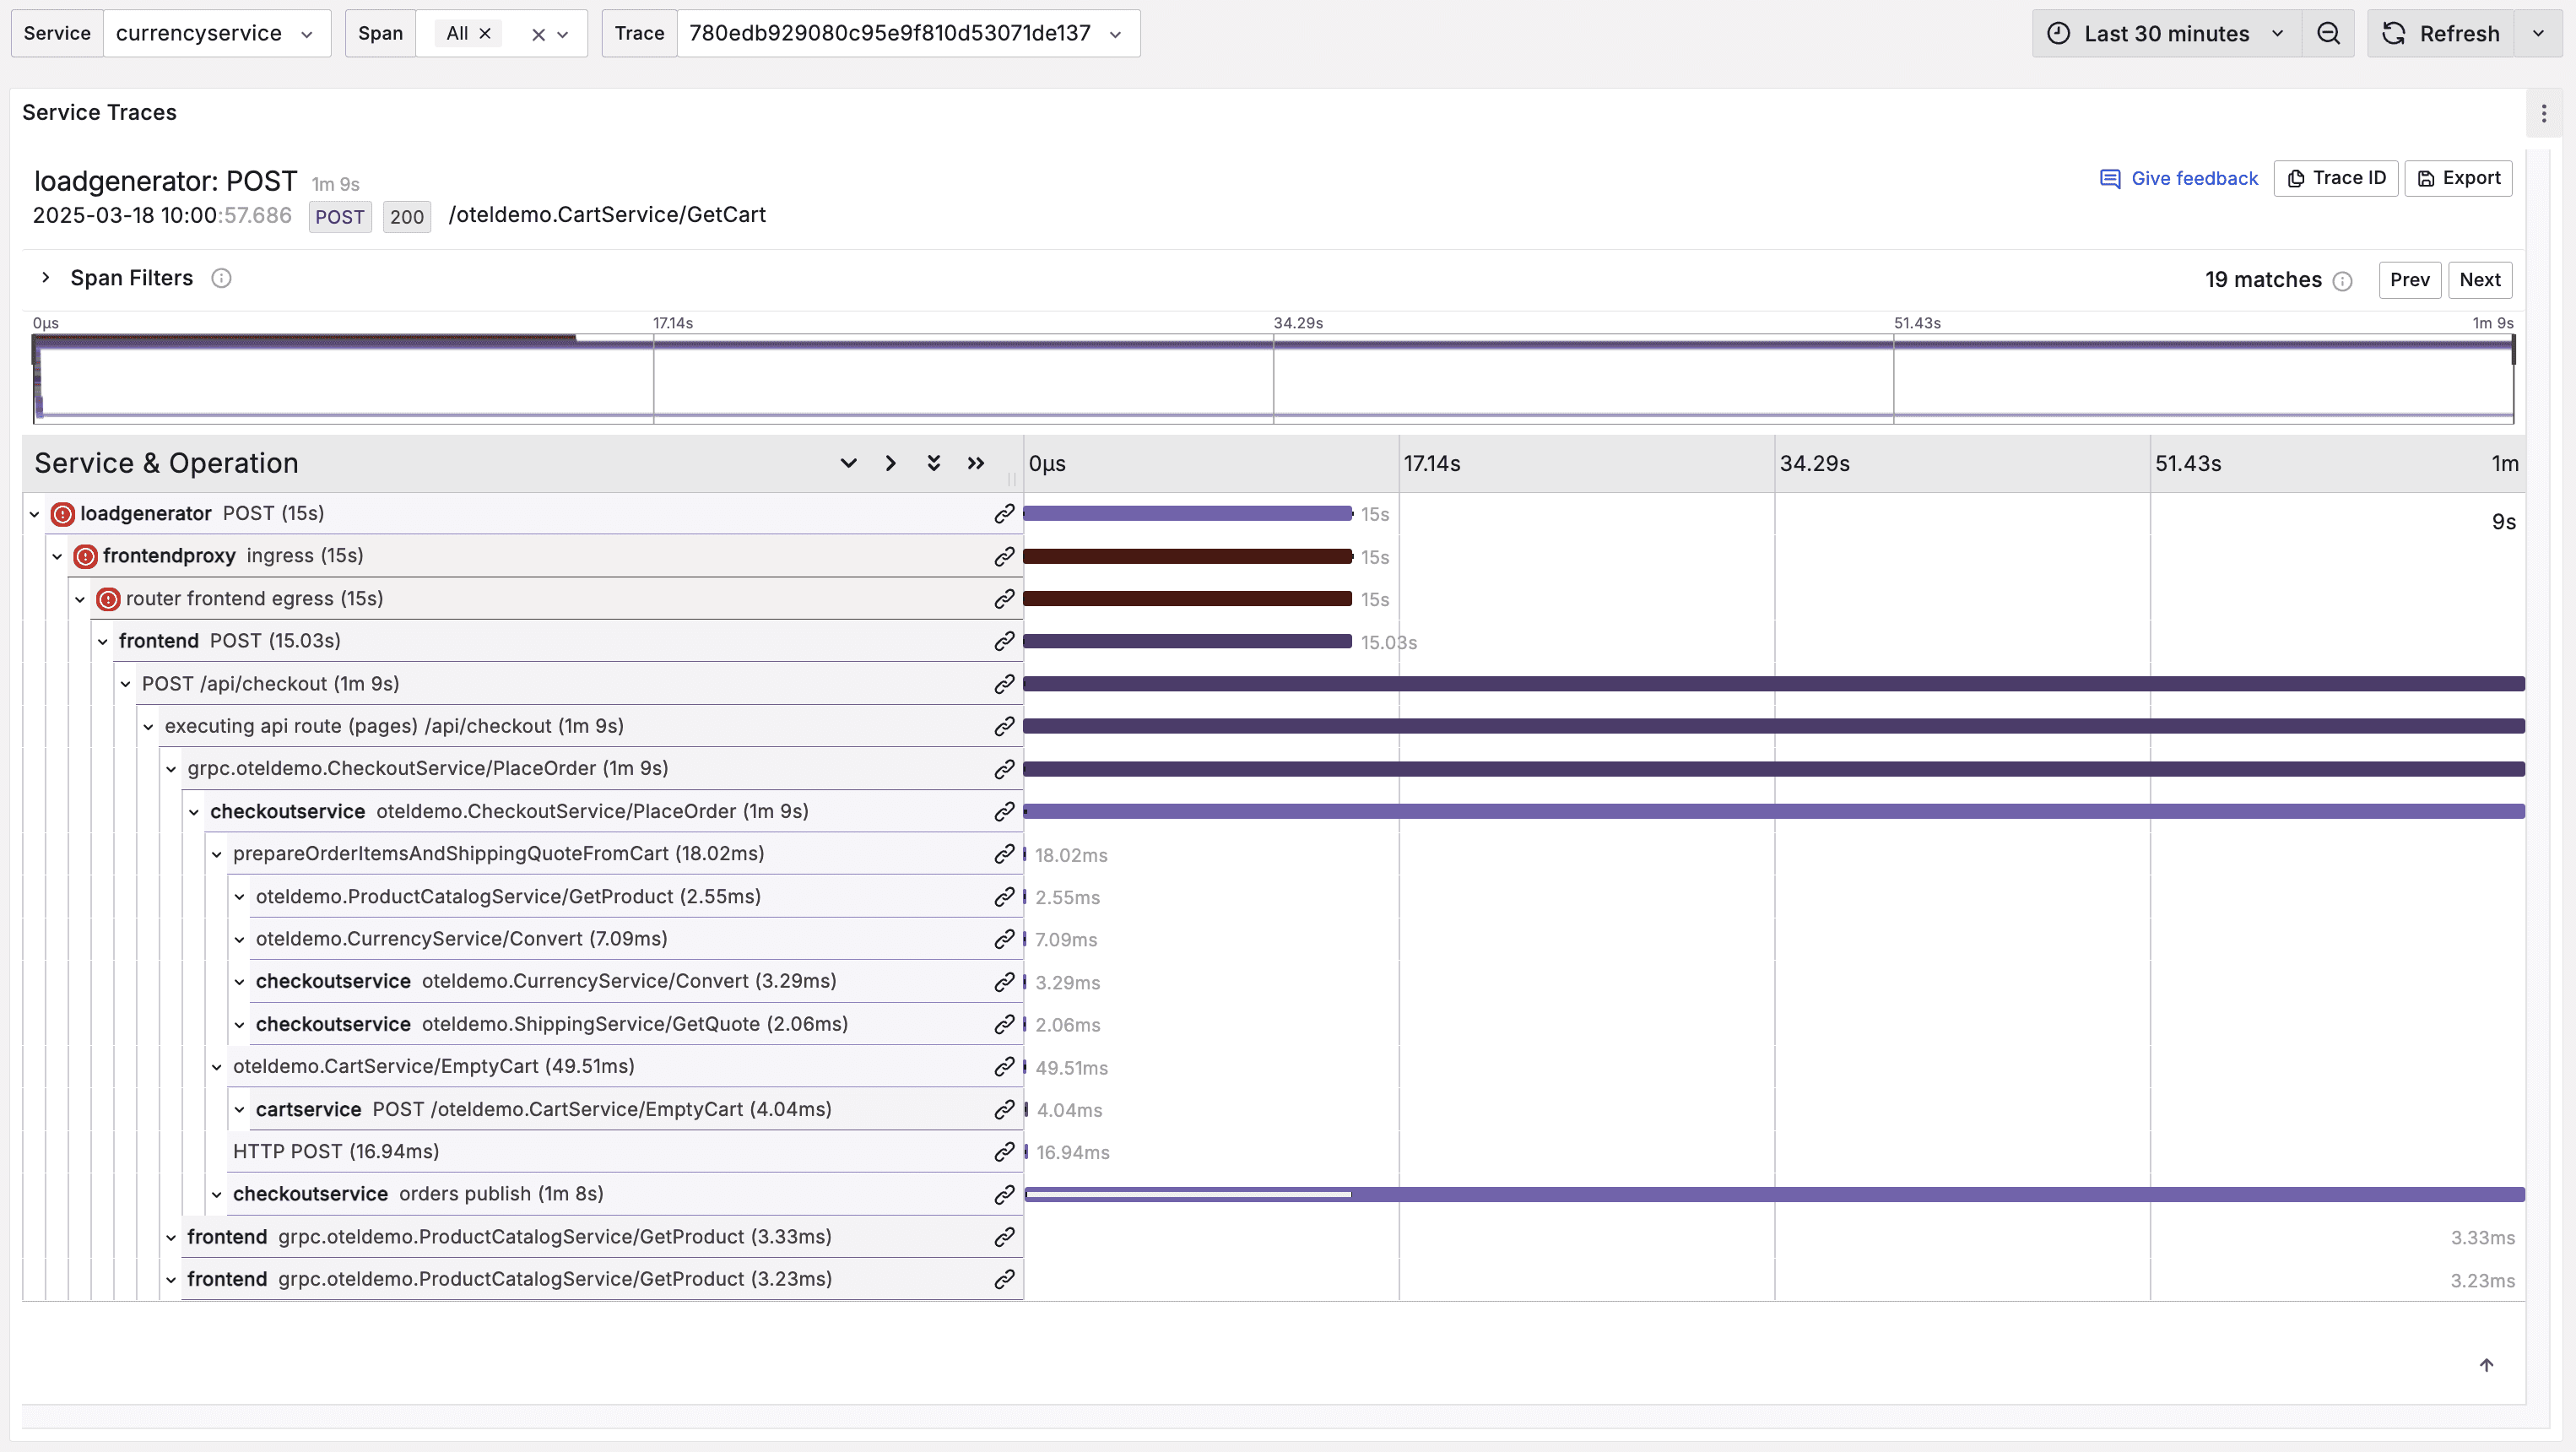Expand the Span Filters section
Screen dimensions: 2576x1452
click(x=45, y=278)
